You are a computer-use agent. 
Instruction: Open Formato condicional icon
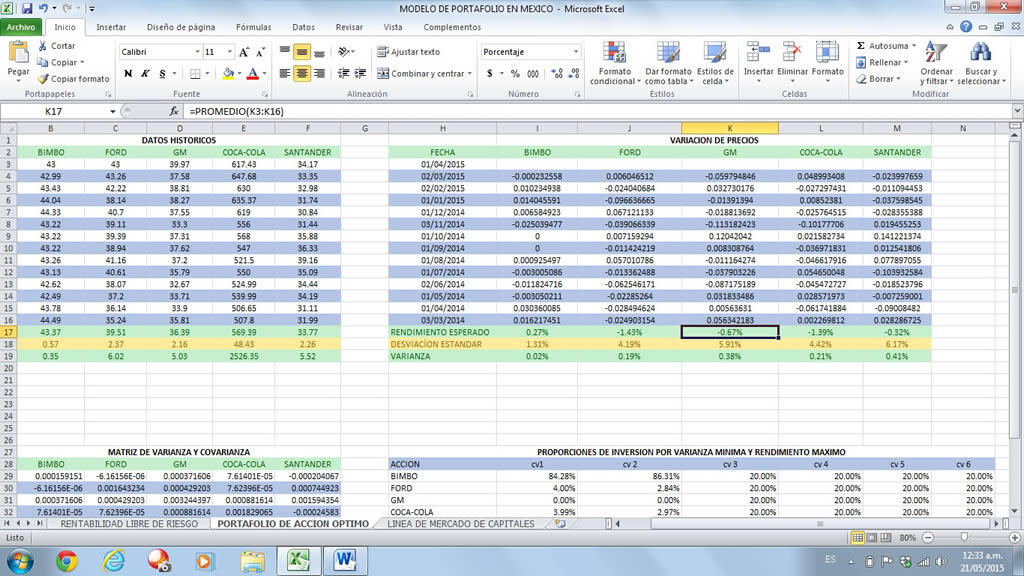coord(615,53)
